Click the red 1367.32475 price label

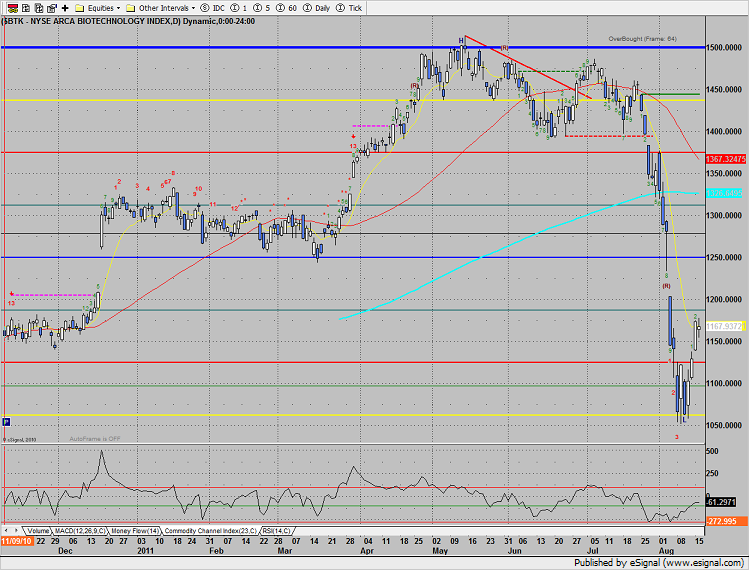tap(726, 159)
